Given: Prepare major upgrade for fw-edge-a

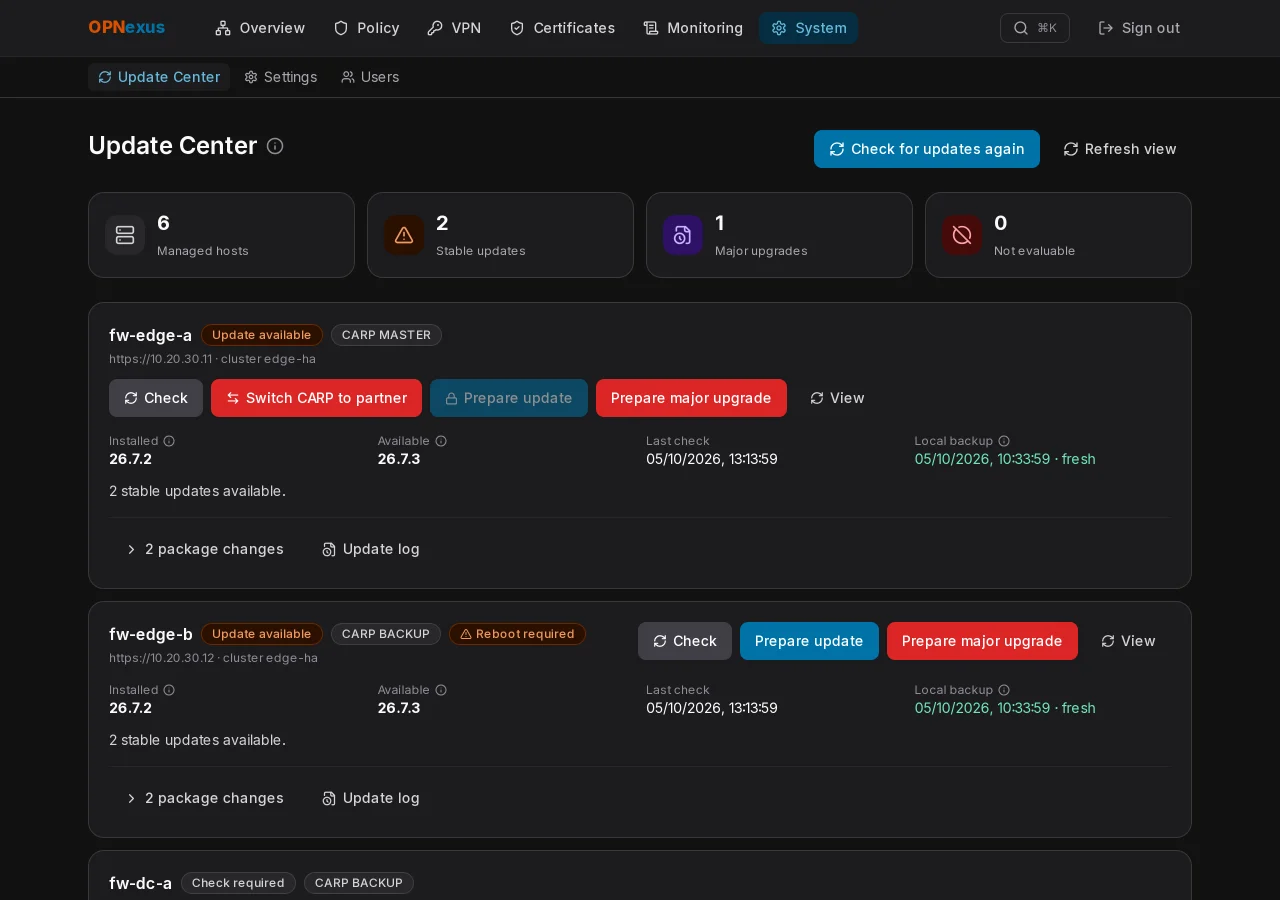Looking at the screenshot, I should tap(691, 398).
